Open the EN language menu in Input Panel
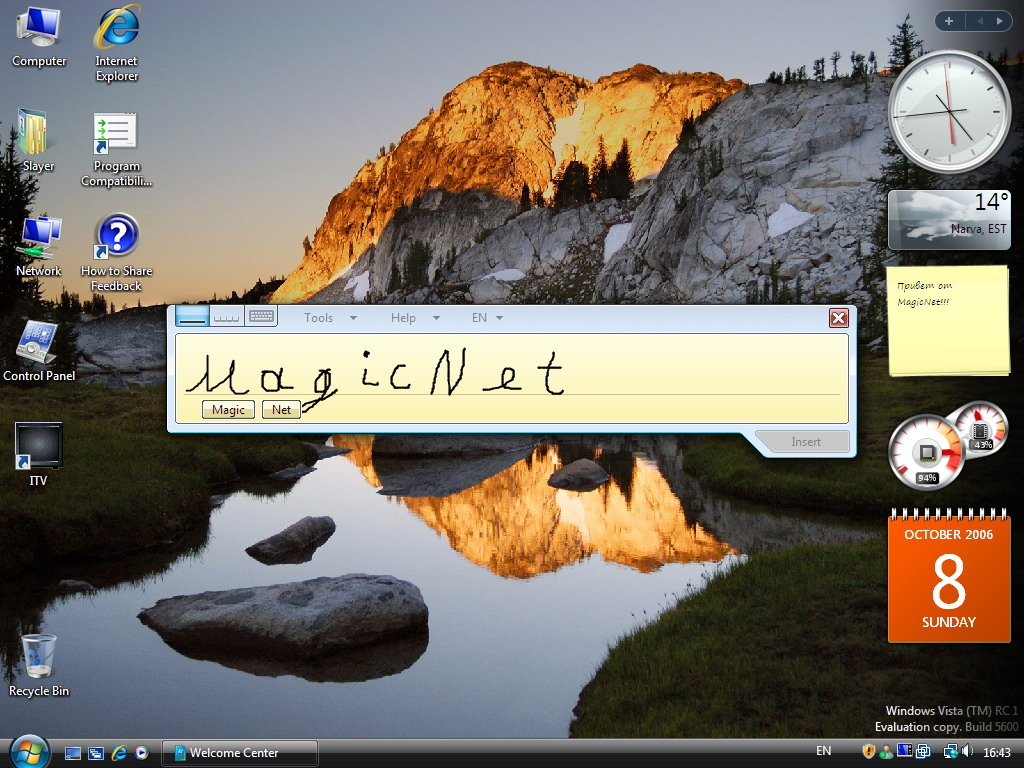 [479, 317]
